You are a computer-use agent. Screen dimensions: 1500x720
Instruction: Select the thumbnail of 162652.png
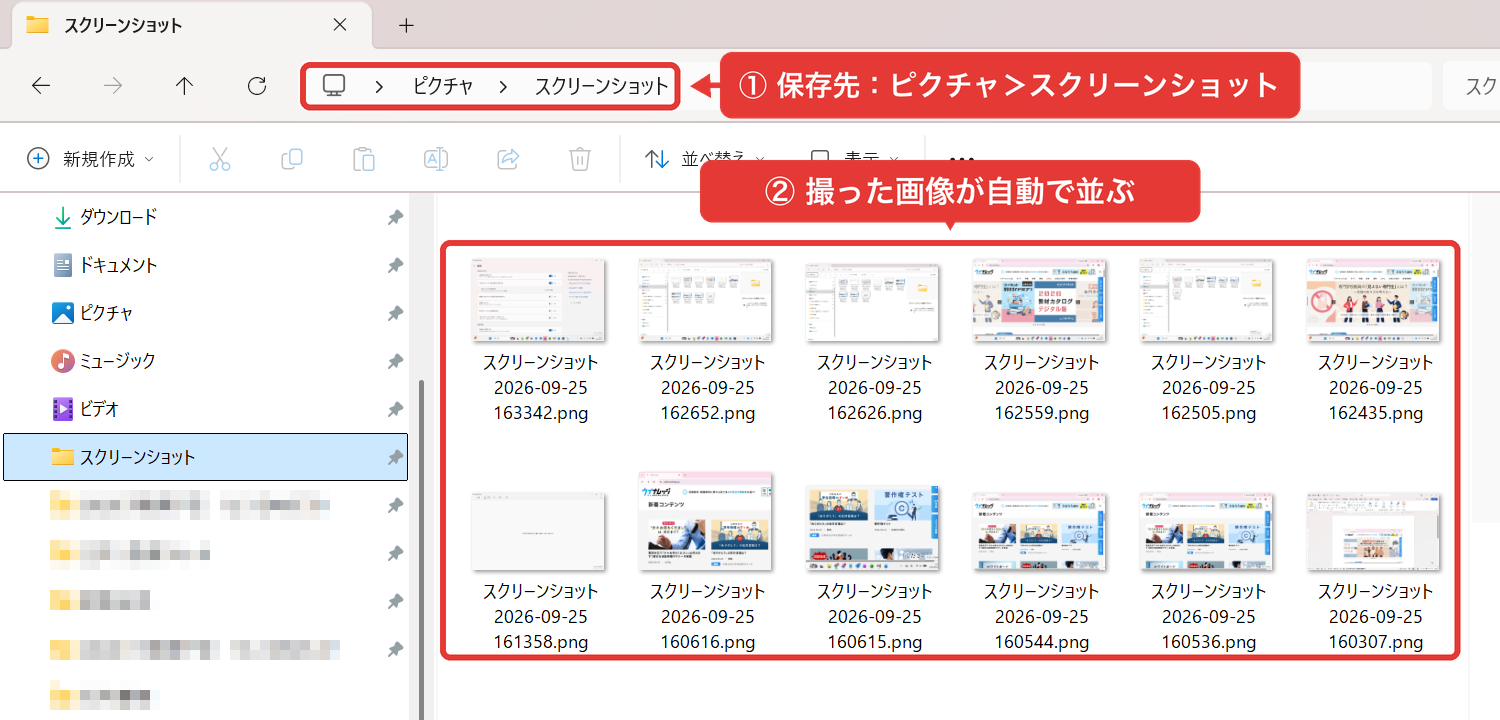coord(705,300)
